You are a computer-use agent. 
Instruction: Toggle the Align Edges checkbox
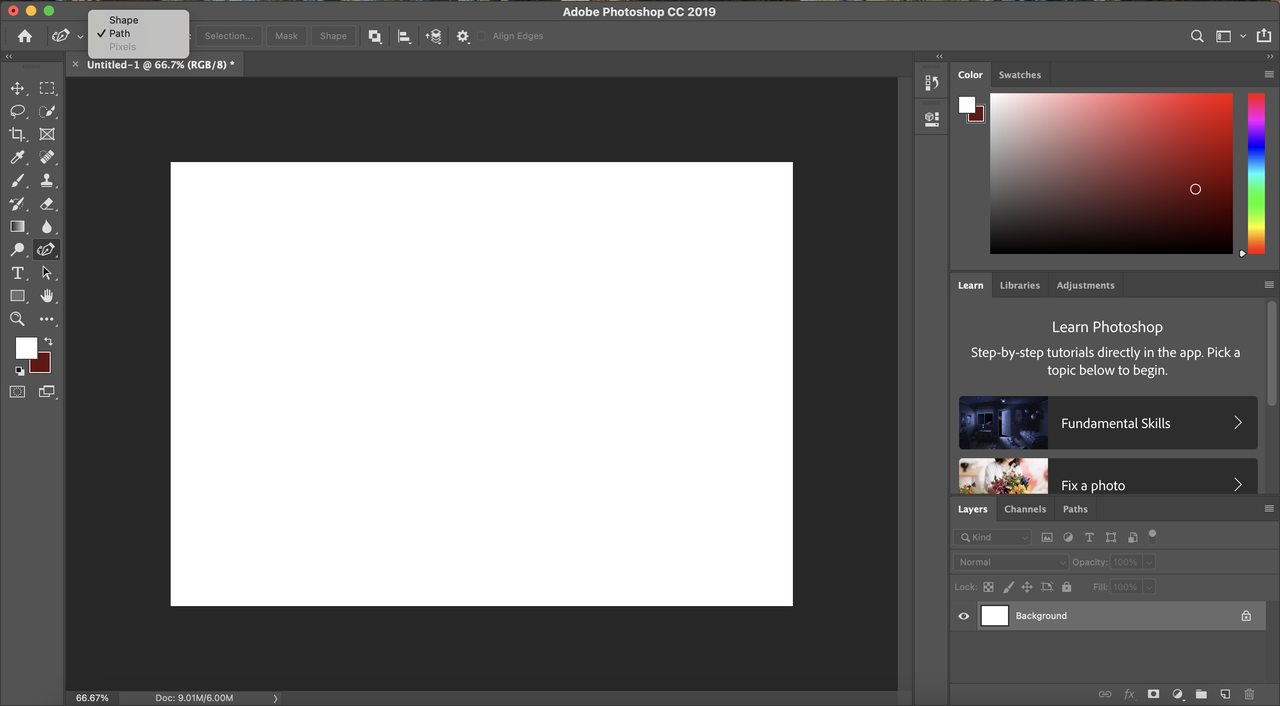[481, 36]
